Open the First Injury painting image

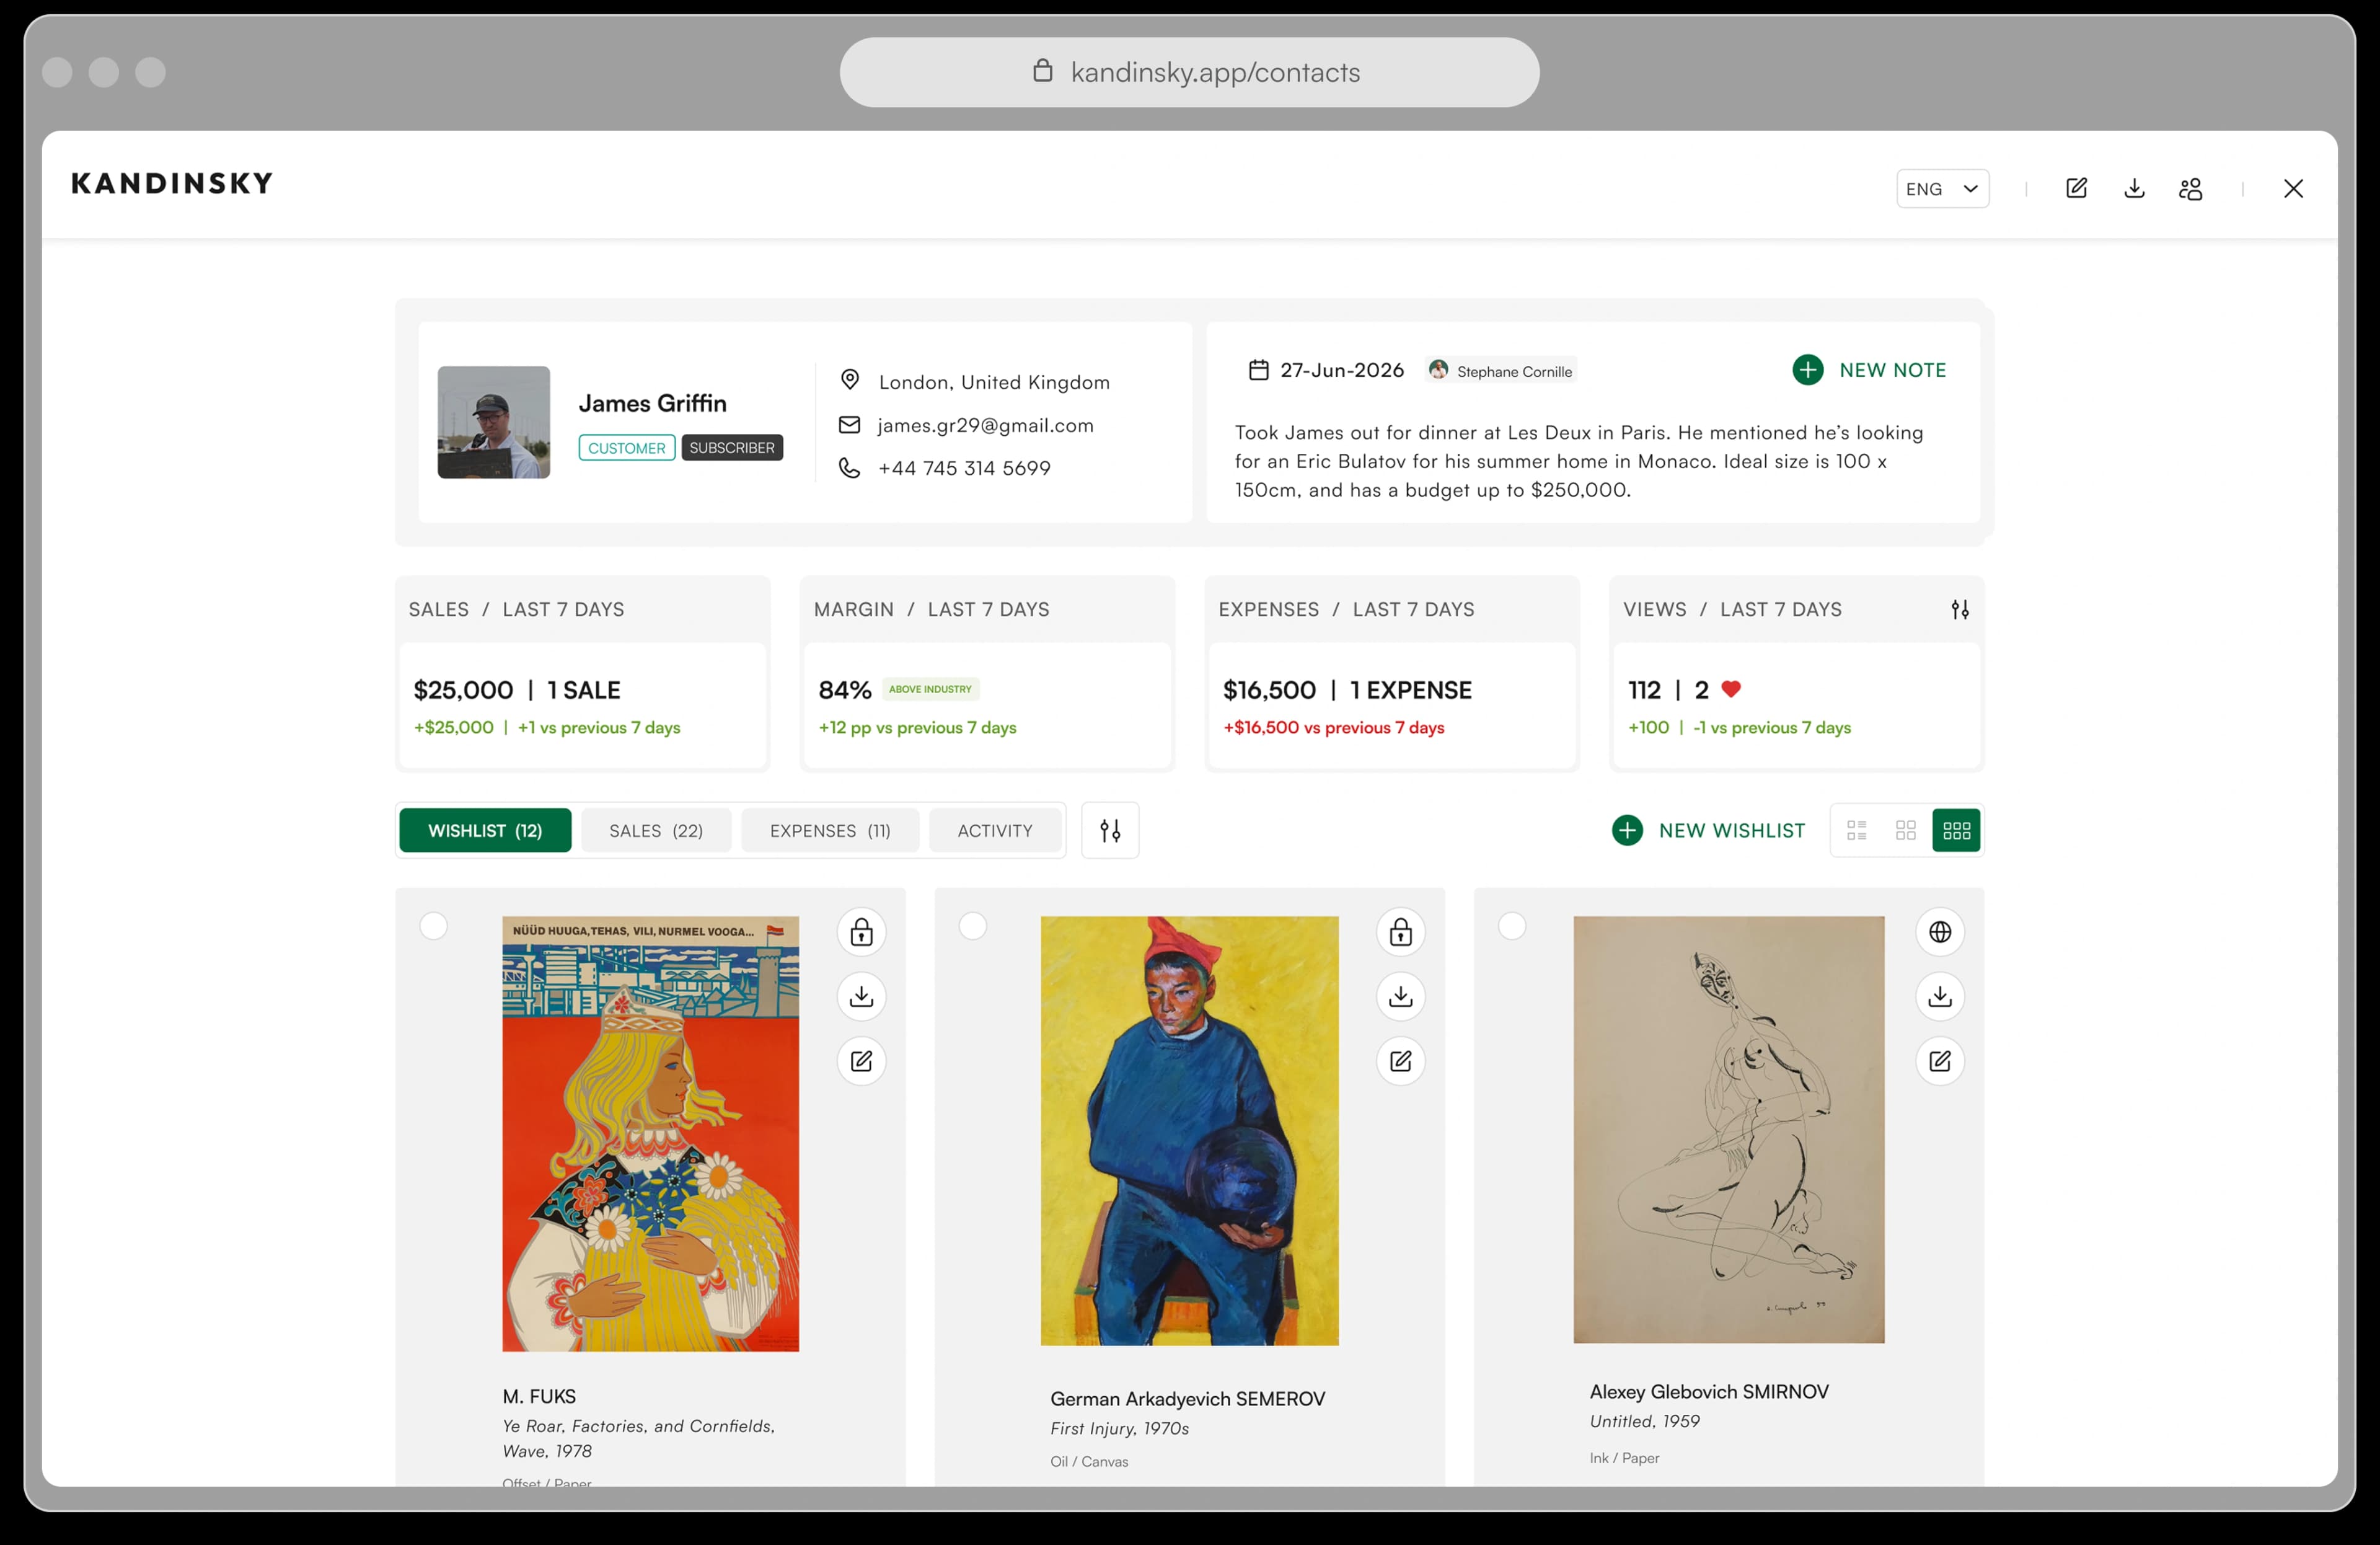tap(1189, 1130)
